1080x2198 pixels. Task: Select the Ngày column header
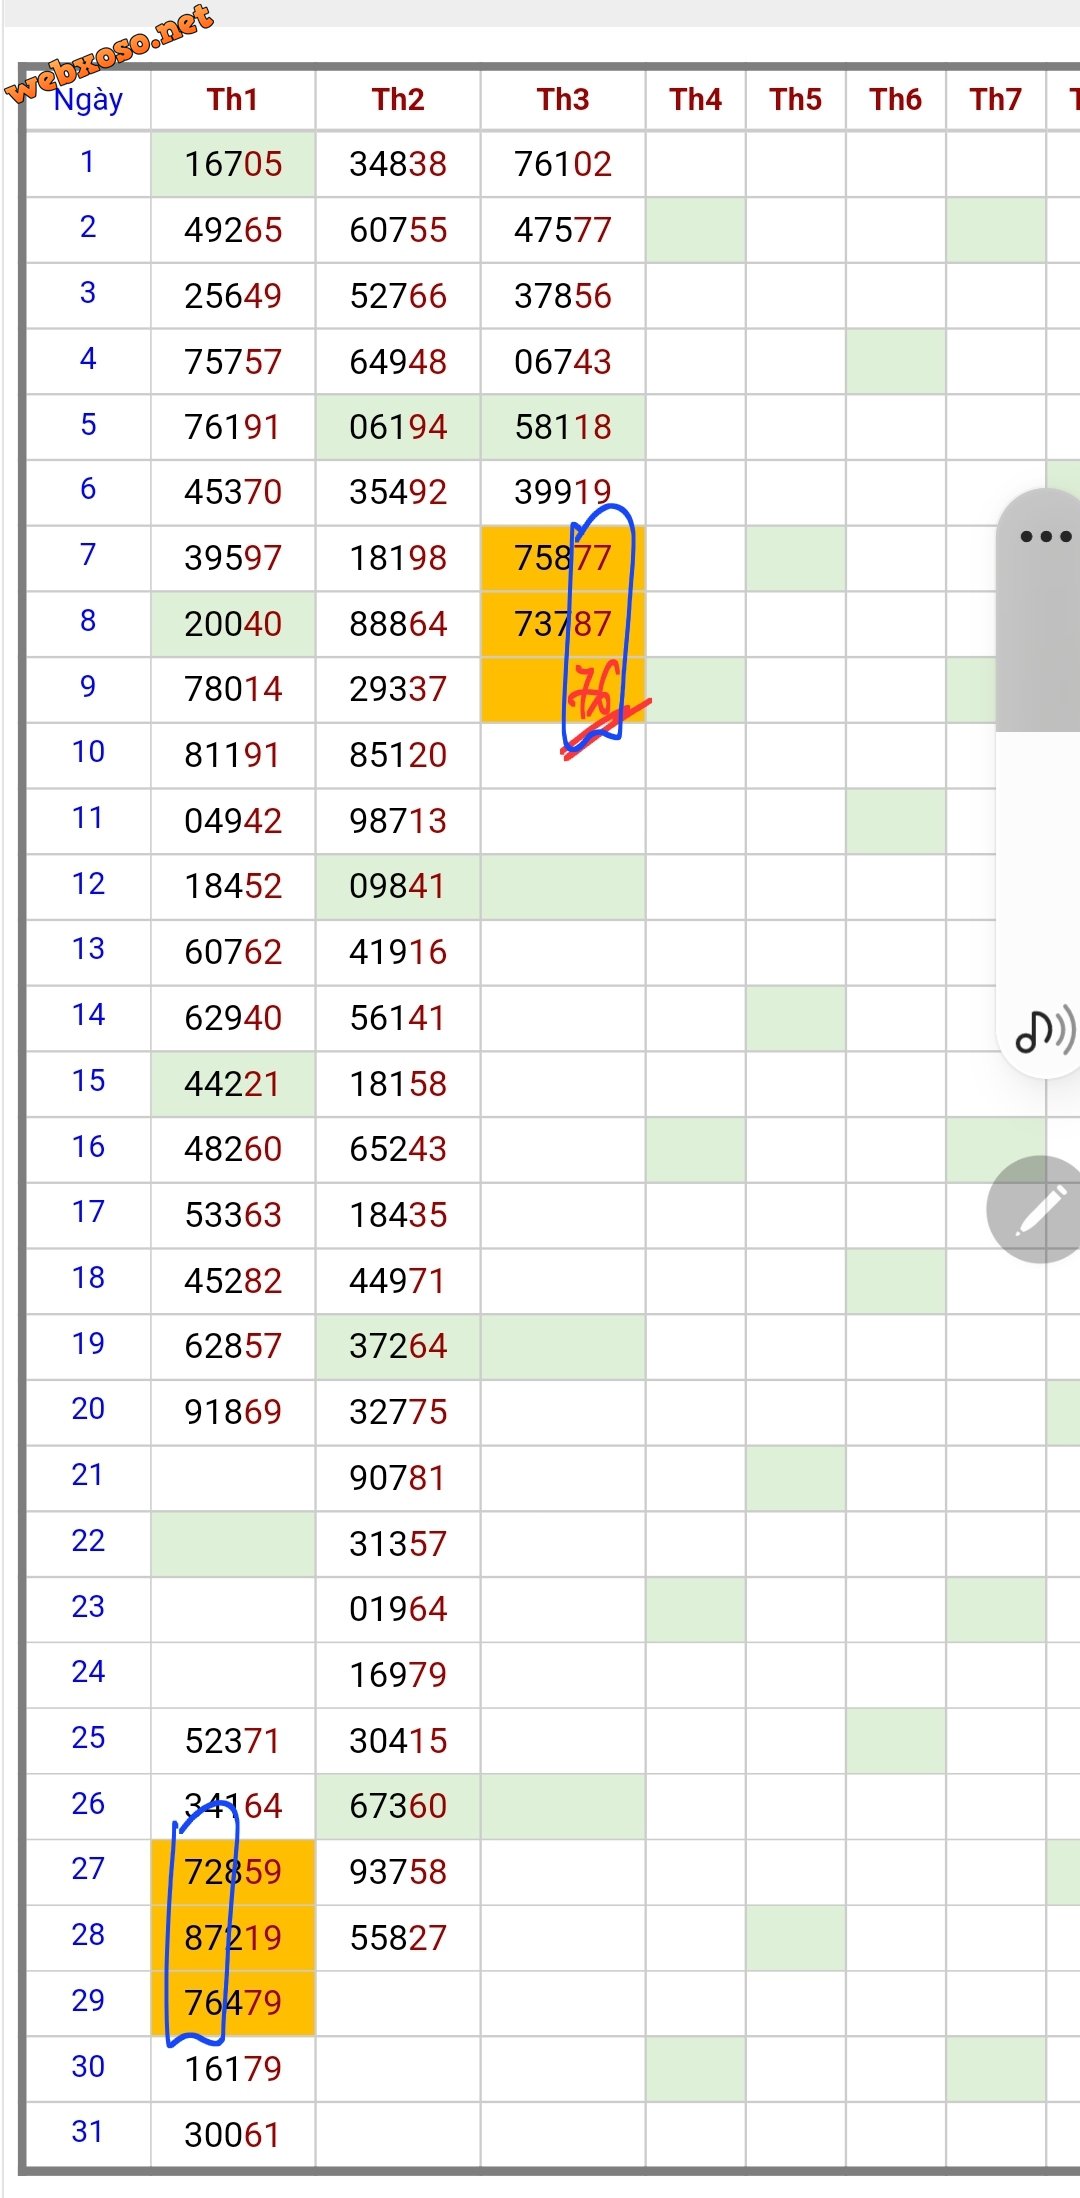(88, 99)
